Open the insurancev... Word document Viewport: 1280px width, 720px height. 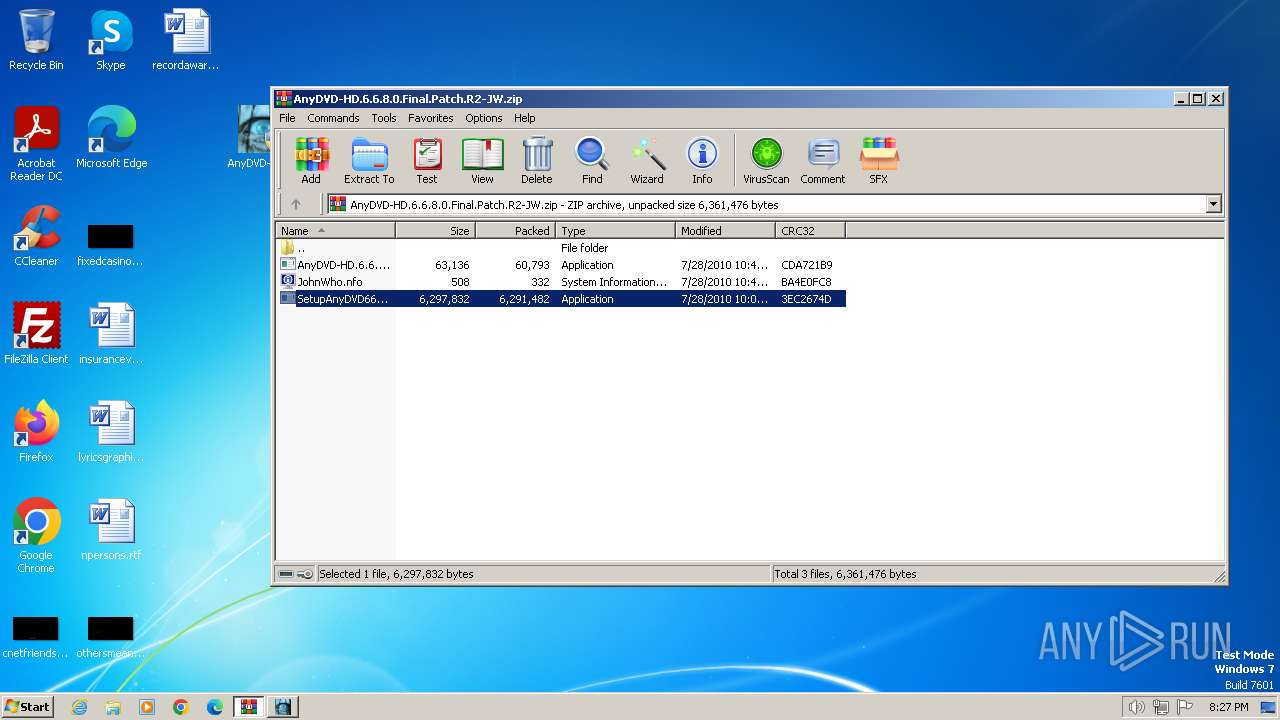pos(111,334)
